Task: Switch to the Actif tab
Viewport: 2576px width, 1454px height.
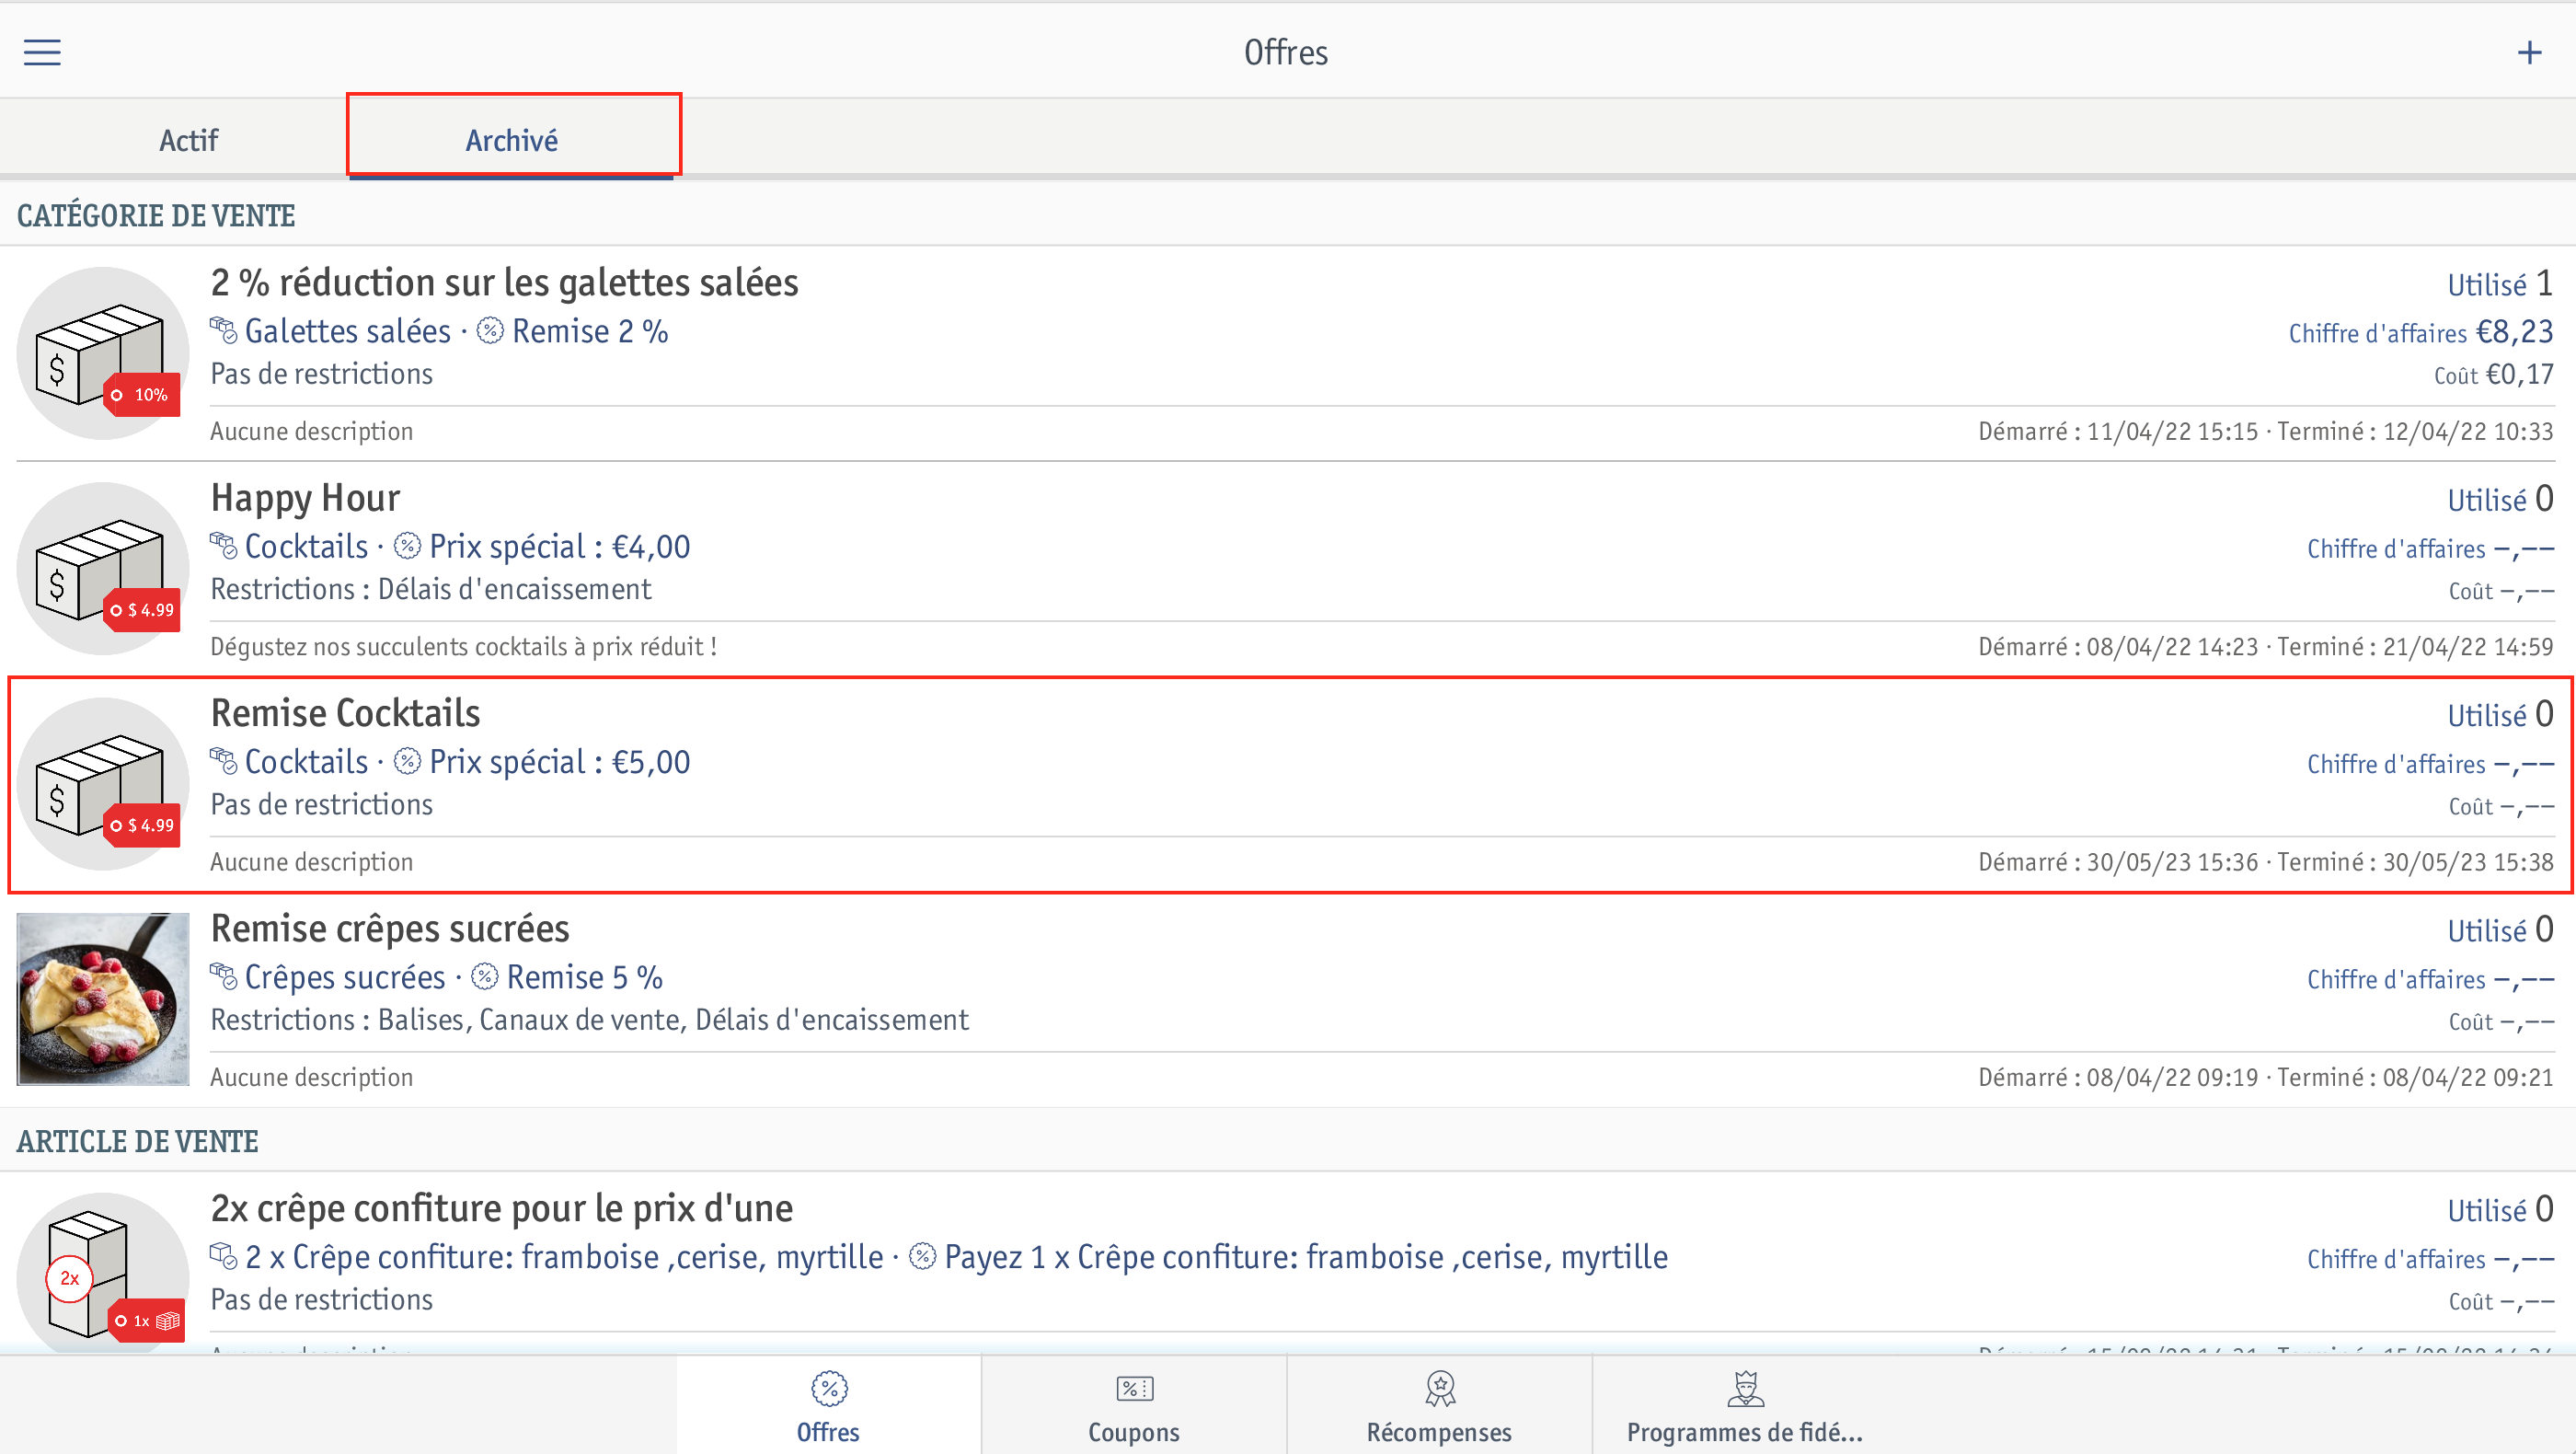Action: pos(188,140)
